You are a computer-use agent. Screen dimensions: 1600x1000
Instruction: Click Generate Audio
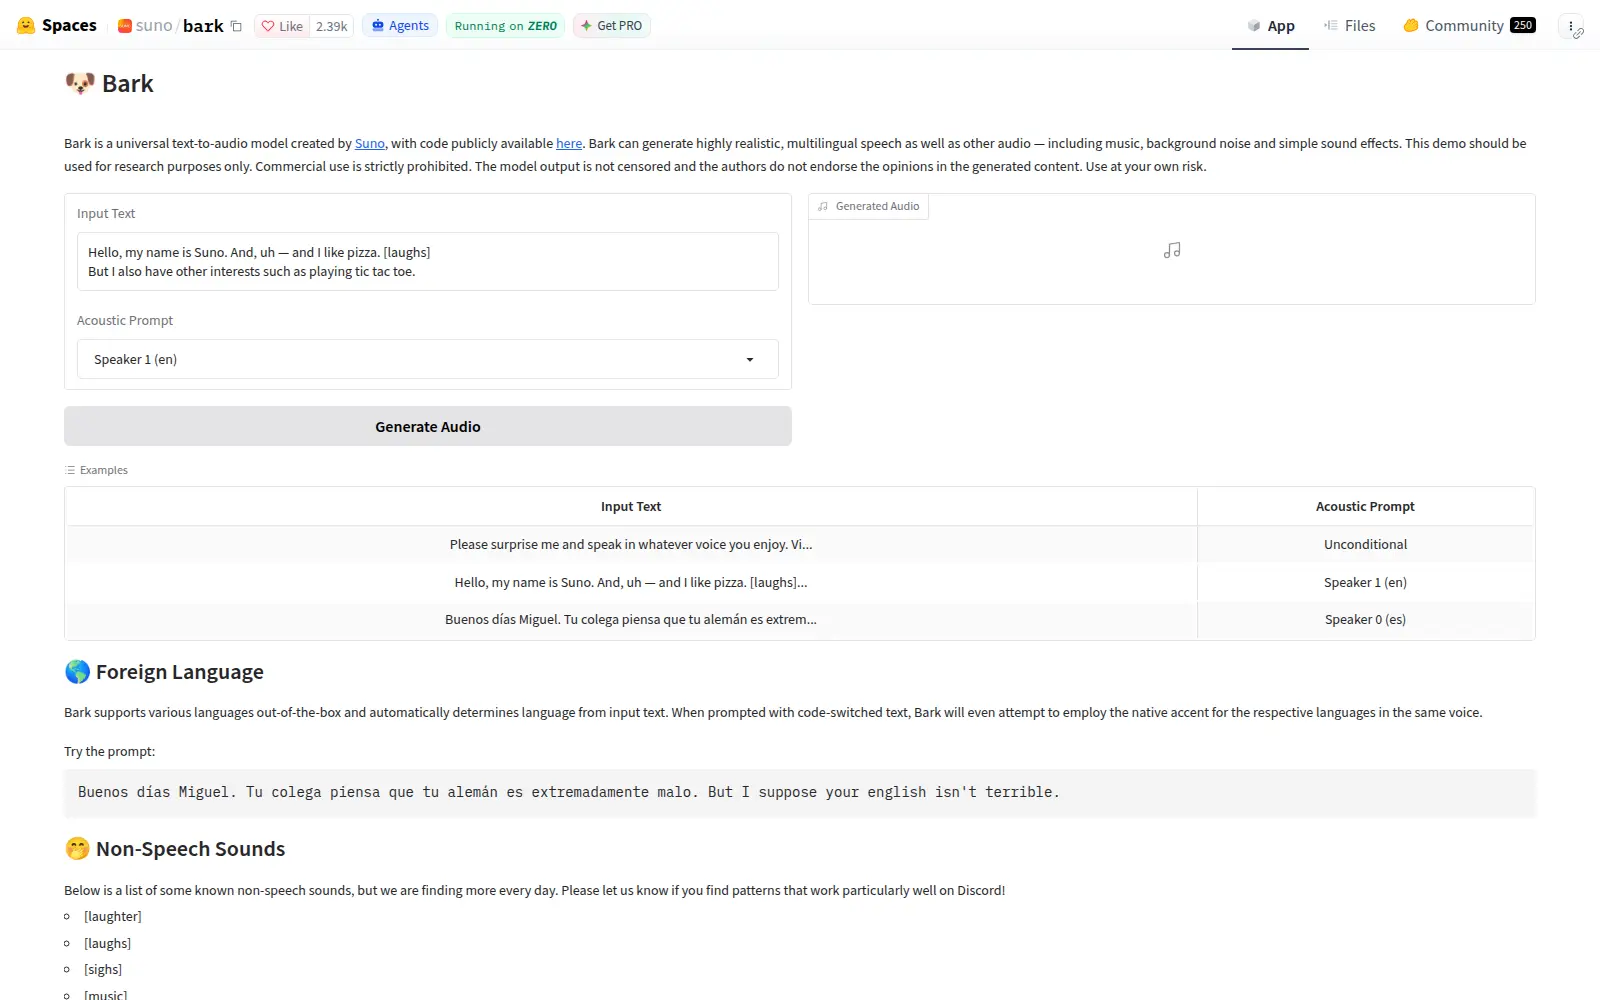coord(428,426)
